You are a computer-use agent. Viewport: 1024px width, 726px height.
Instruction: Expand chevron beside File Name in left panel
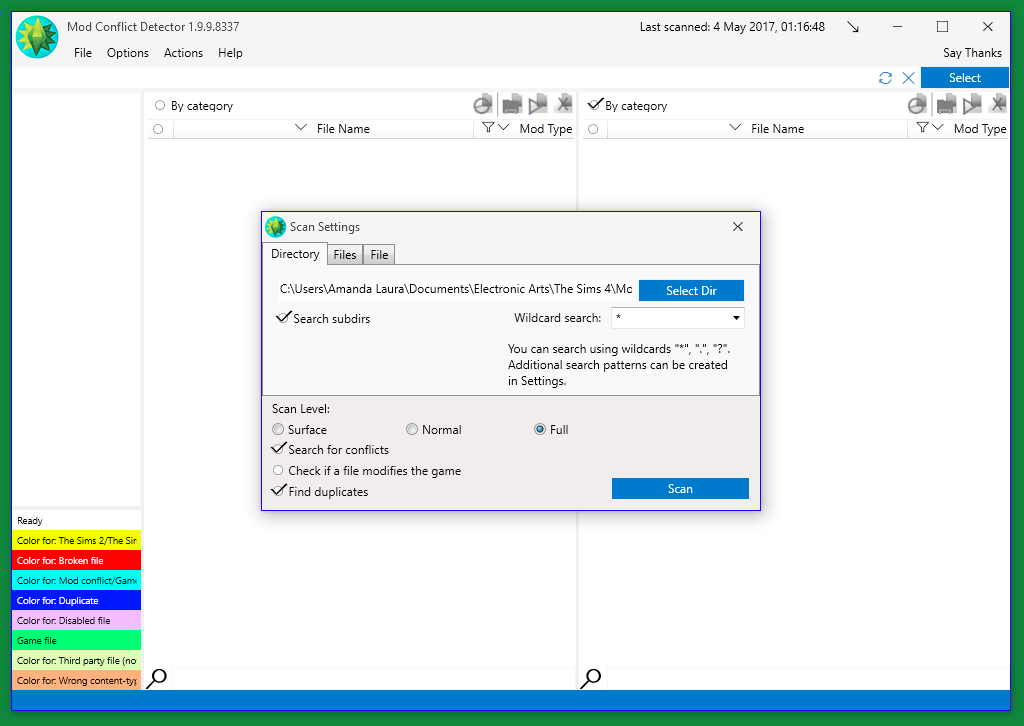(300, 127)
